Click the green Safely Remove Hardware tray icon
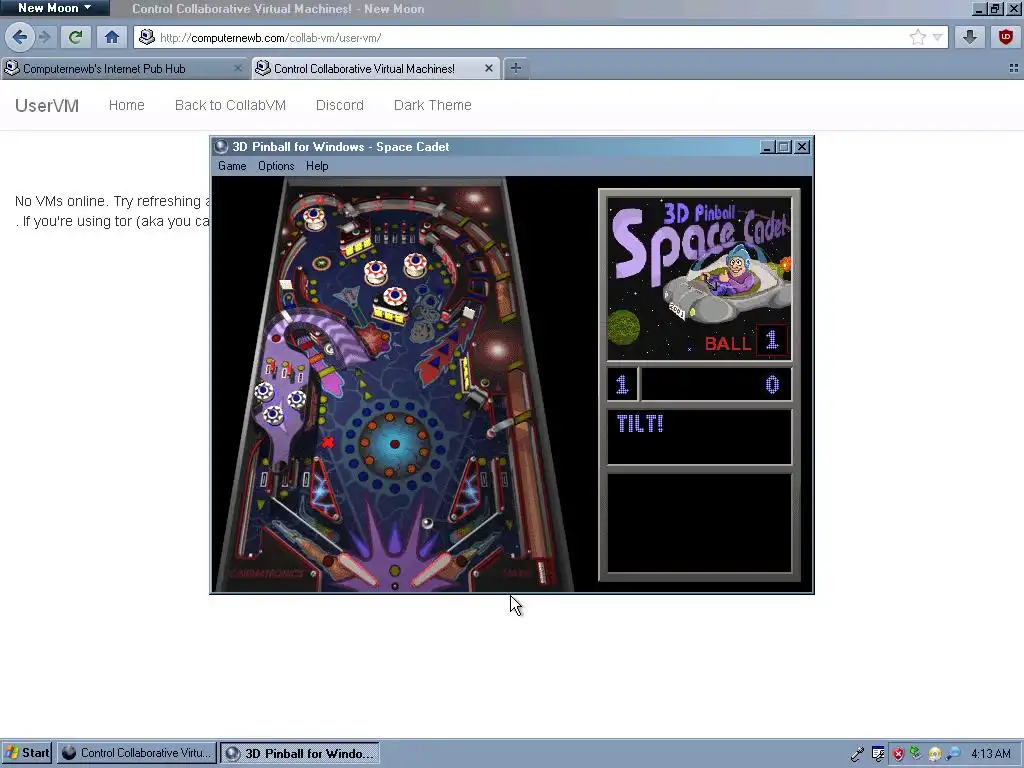Image resolution: width=1024 pixels, height=768 pixels. [916, 754]
